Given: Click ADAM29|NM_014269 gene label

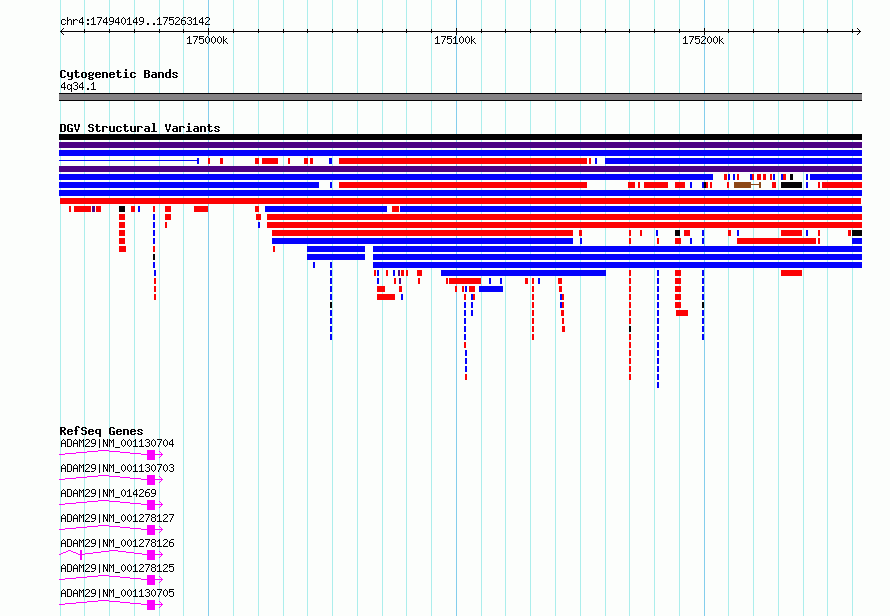Looking at the screenshot, I should tap(108, 493).
